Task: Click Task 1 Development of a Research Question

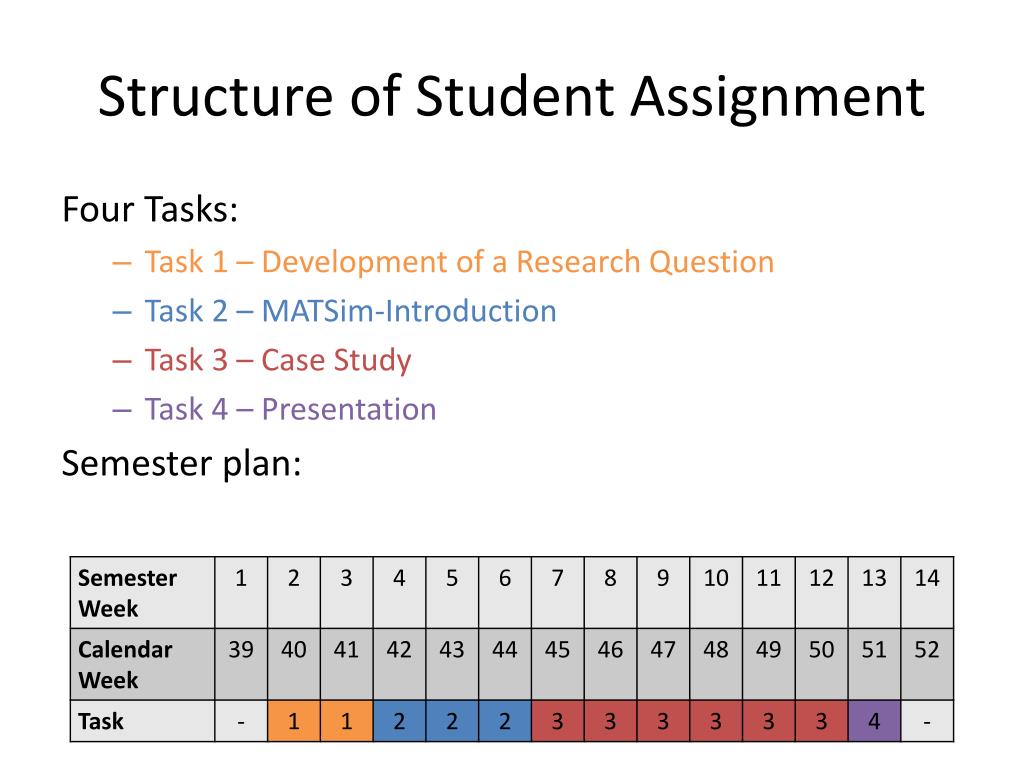Action: click(x=459, y=262)
